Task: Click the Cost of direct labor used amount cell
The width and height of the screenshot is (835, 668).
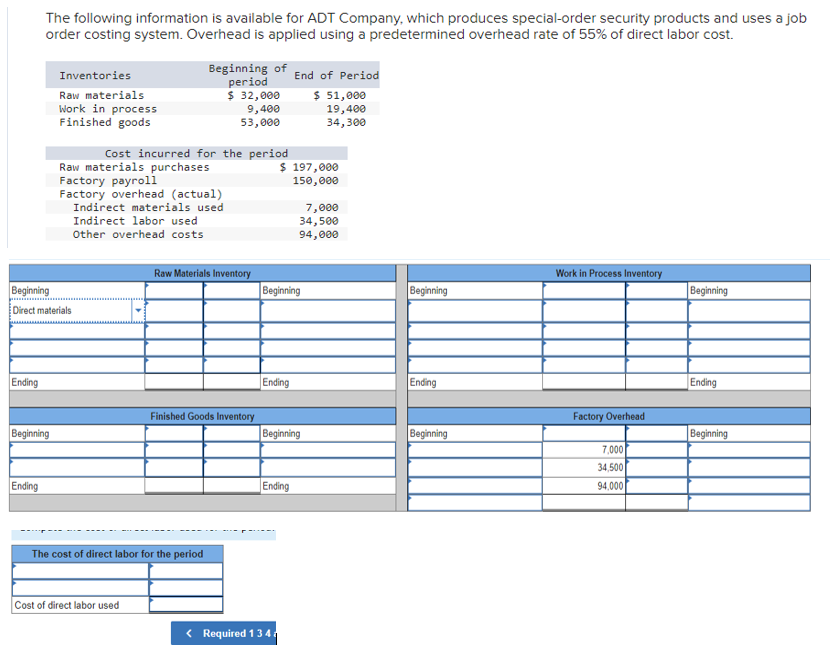Action: coord(185,603)
